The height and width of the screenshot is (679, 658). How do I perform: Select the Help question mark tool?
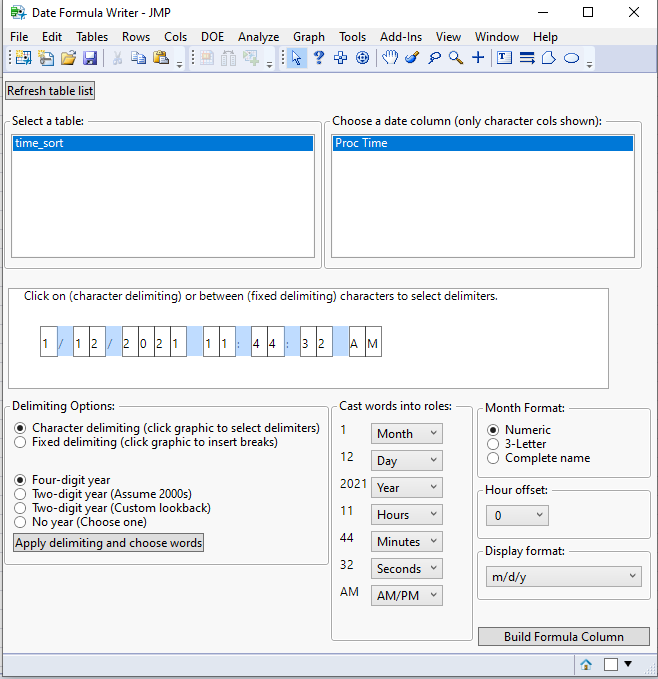(319, 58)
